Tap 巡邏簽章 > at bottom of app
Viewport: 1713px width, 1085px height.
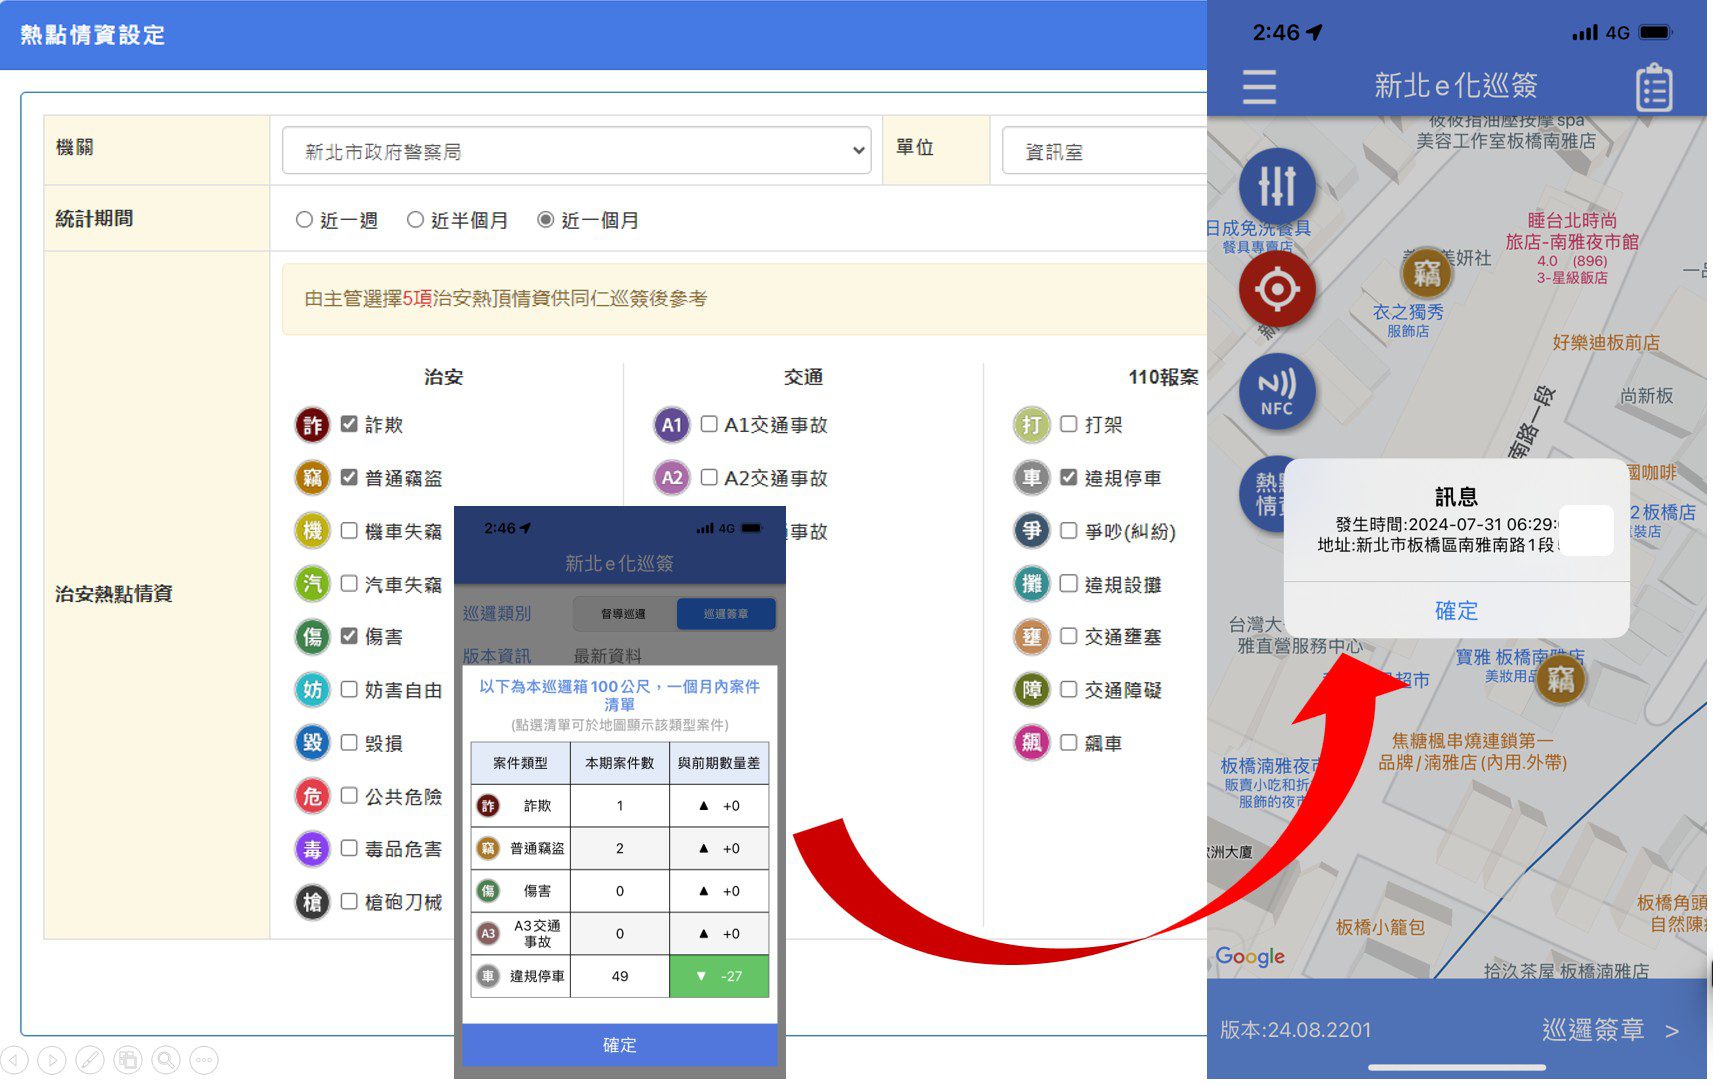coord(1610,1030)
